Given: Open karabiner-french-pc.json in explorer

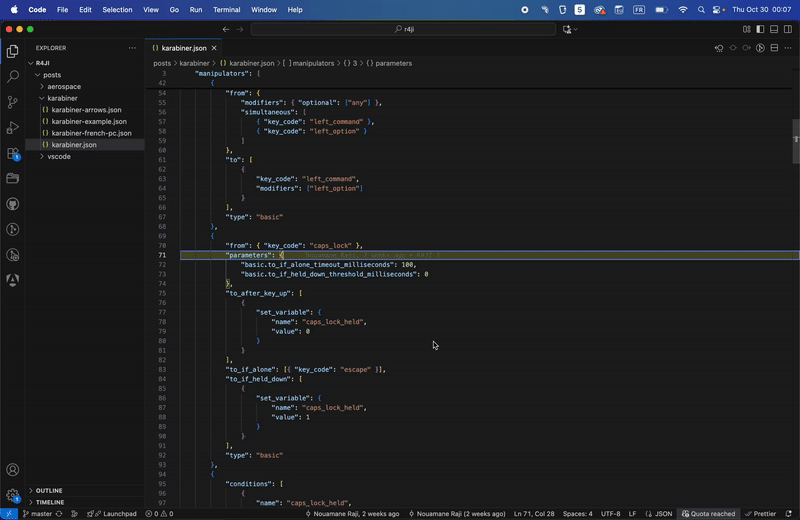Looking at the screenshot, I should [x=91, y=133].
